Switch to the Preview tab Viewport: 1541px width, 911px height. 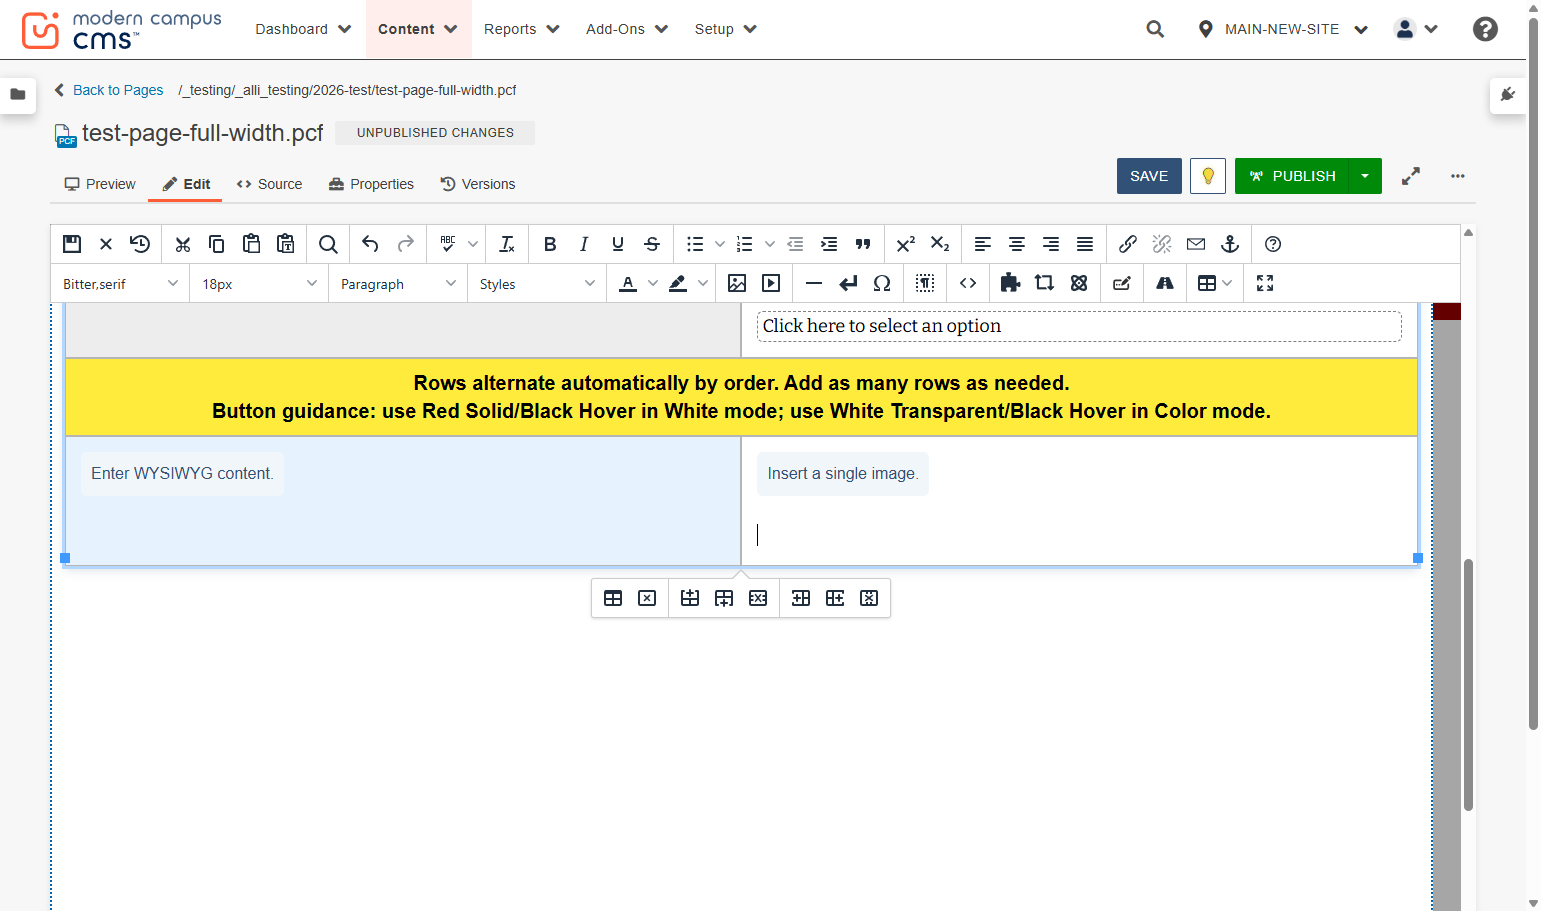100,184
